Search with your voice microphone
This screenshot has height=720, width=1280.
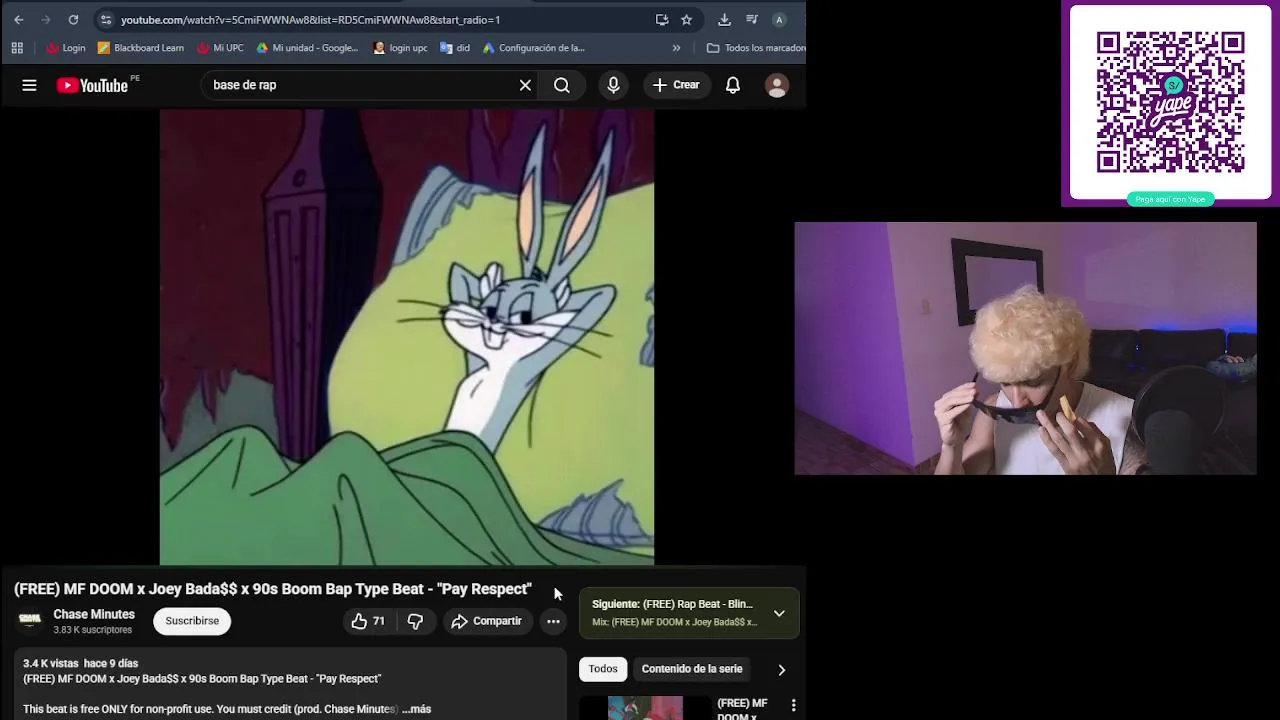613,85
